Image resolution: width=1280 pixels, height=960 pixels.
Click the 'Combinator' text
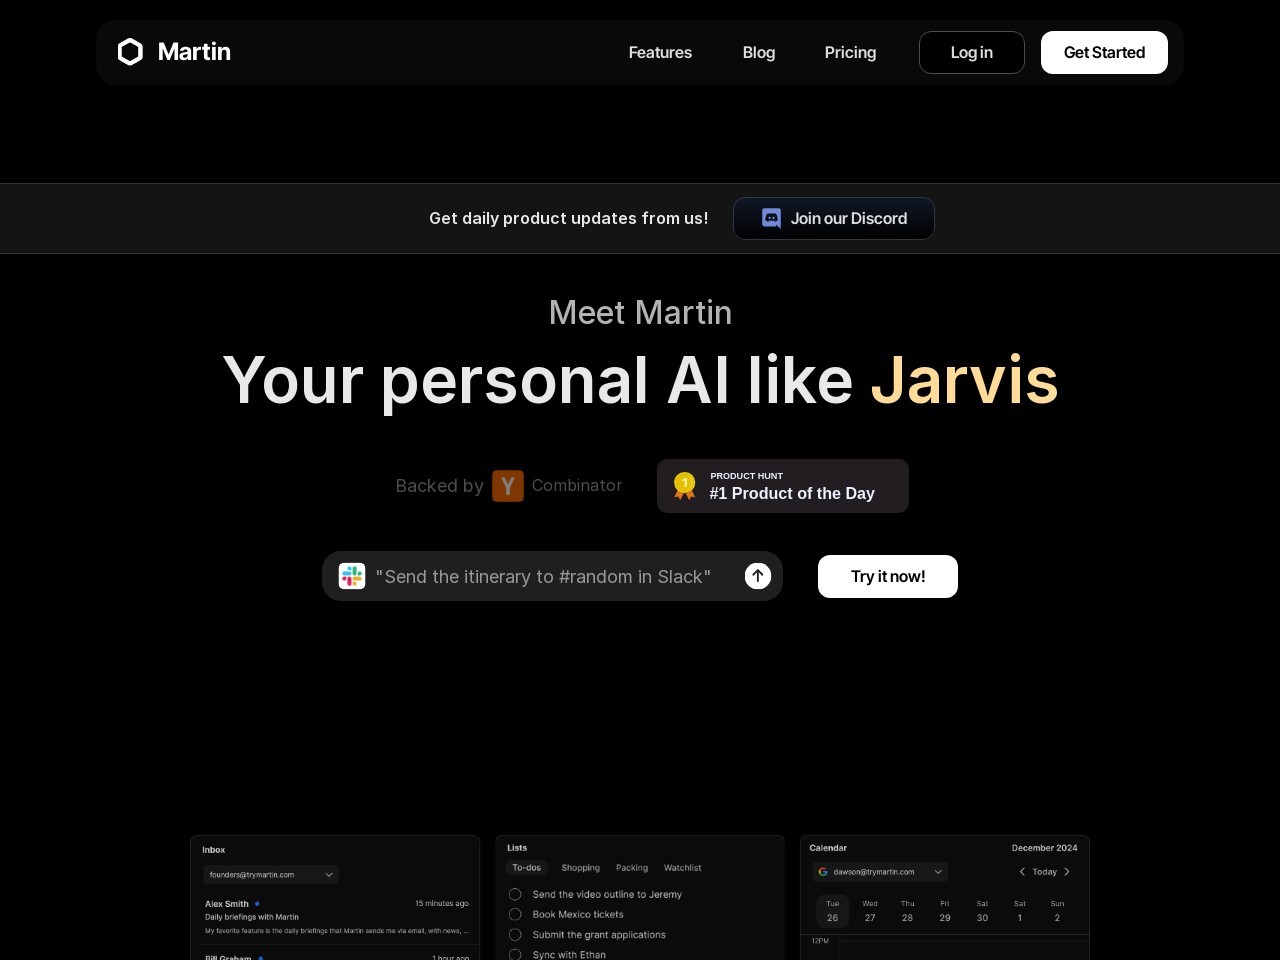[x=577, y=485]
